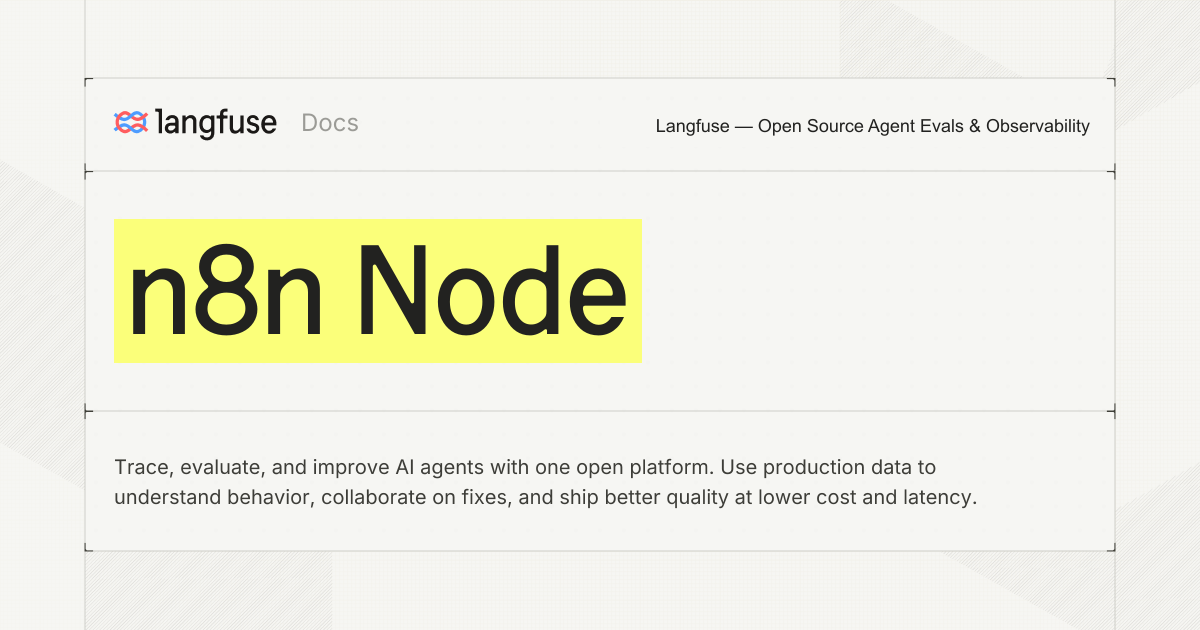Screen dimensions: 1200x630
Task: Click the Langfuse knot logo icon
Action: tap(131, 123)
